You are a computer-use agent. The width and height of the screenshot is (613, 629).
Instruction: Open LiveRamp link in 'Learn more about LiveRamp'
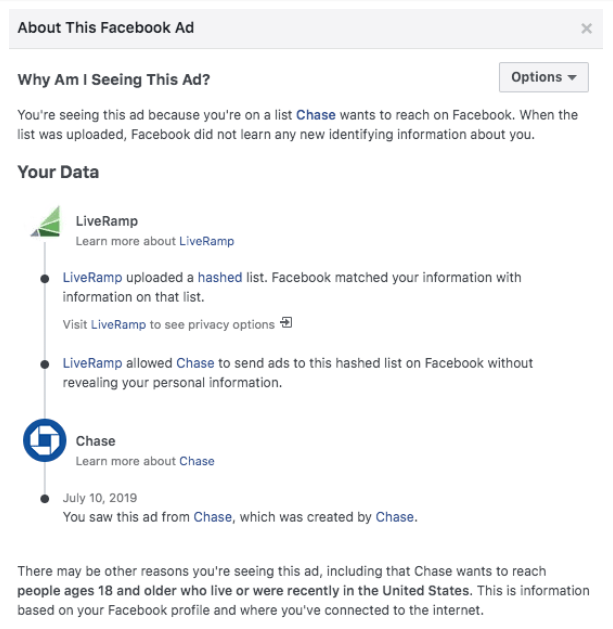coord(206,241)
